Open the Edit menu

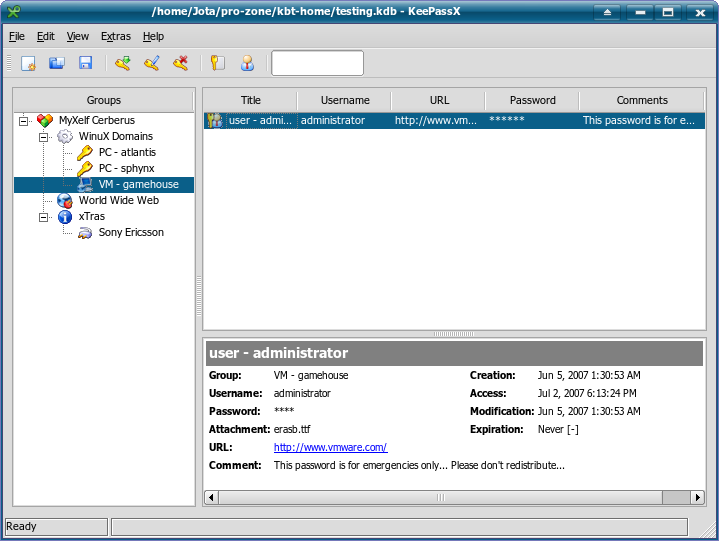click(45, 36)
